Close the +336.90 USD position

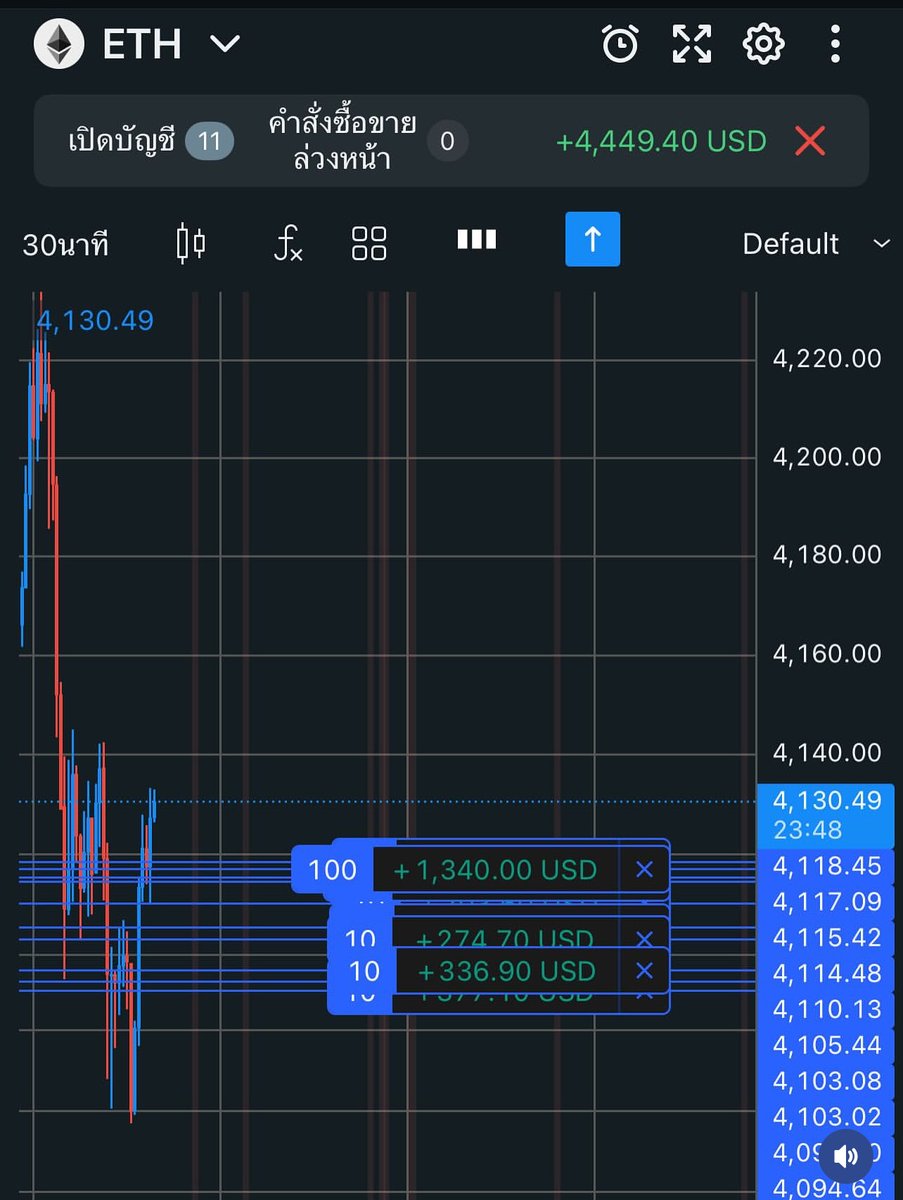tap(646, 970)
